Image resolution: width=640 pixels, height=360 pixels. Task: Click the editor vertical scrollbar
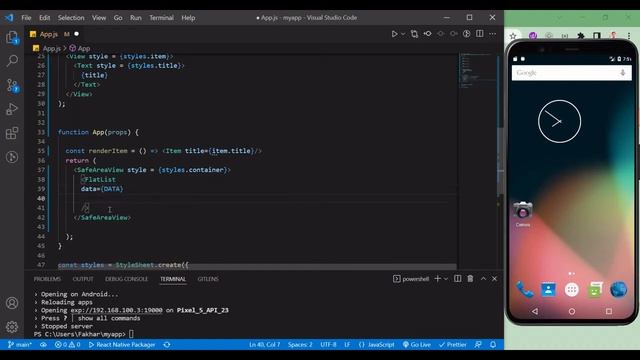(500, 161)
